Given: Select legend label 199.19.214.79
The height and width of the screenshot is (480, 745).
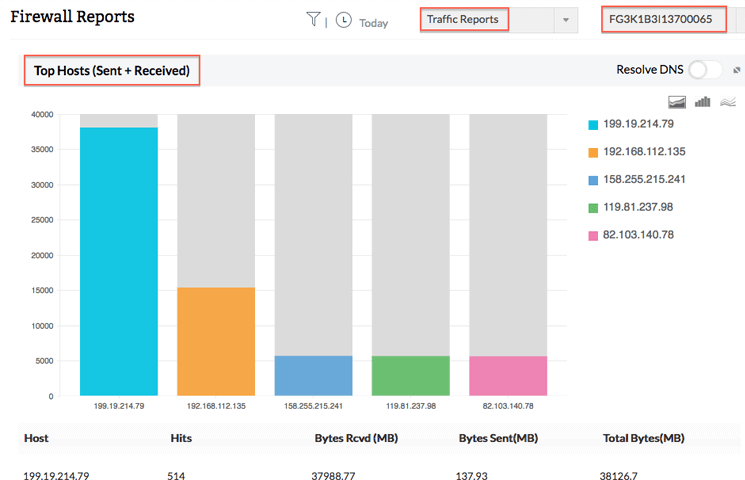Looking at the screenshot, I should click(638, 124).
